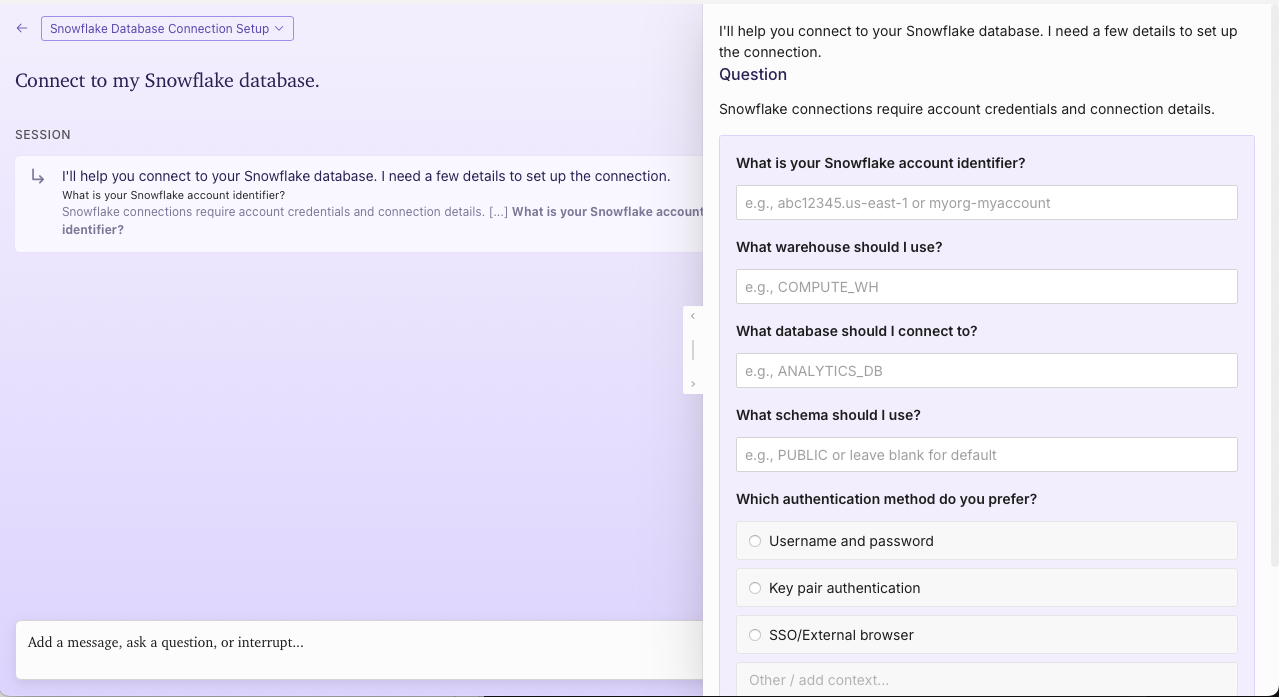Click the vertical scrollbar on right panel
Screen dimensions: 1279x697
(1274, 285)
